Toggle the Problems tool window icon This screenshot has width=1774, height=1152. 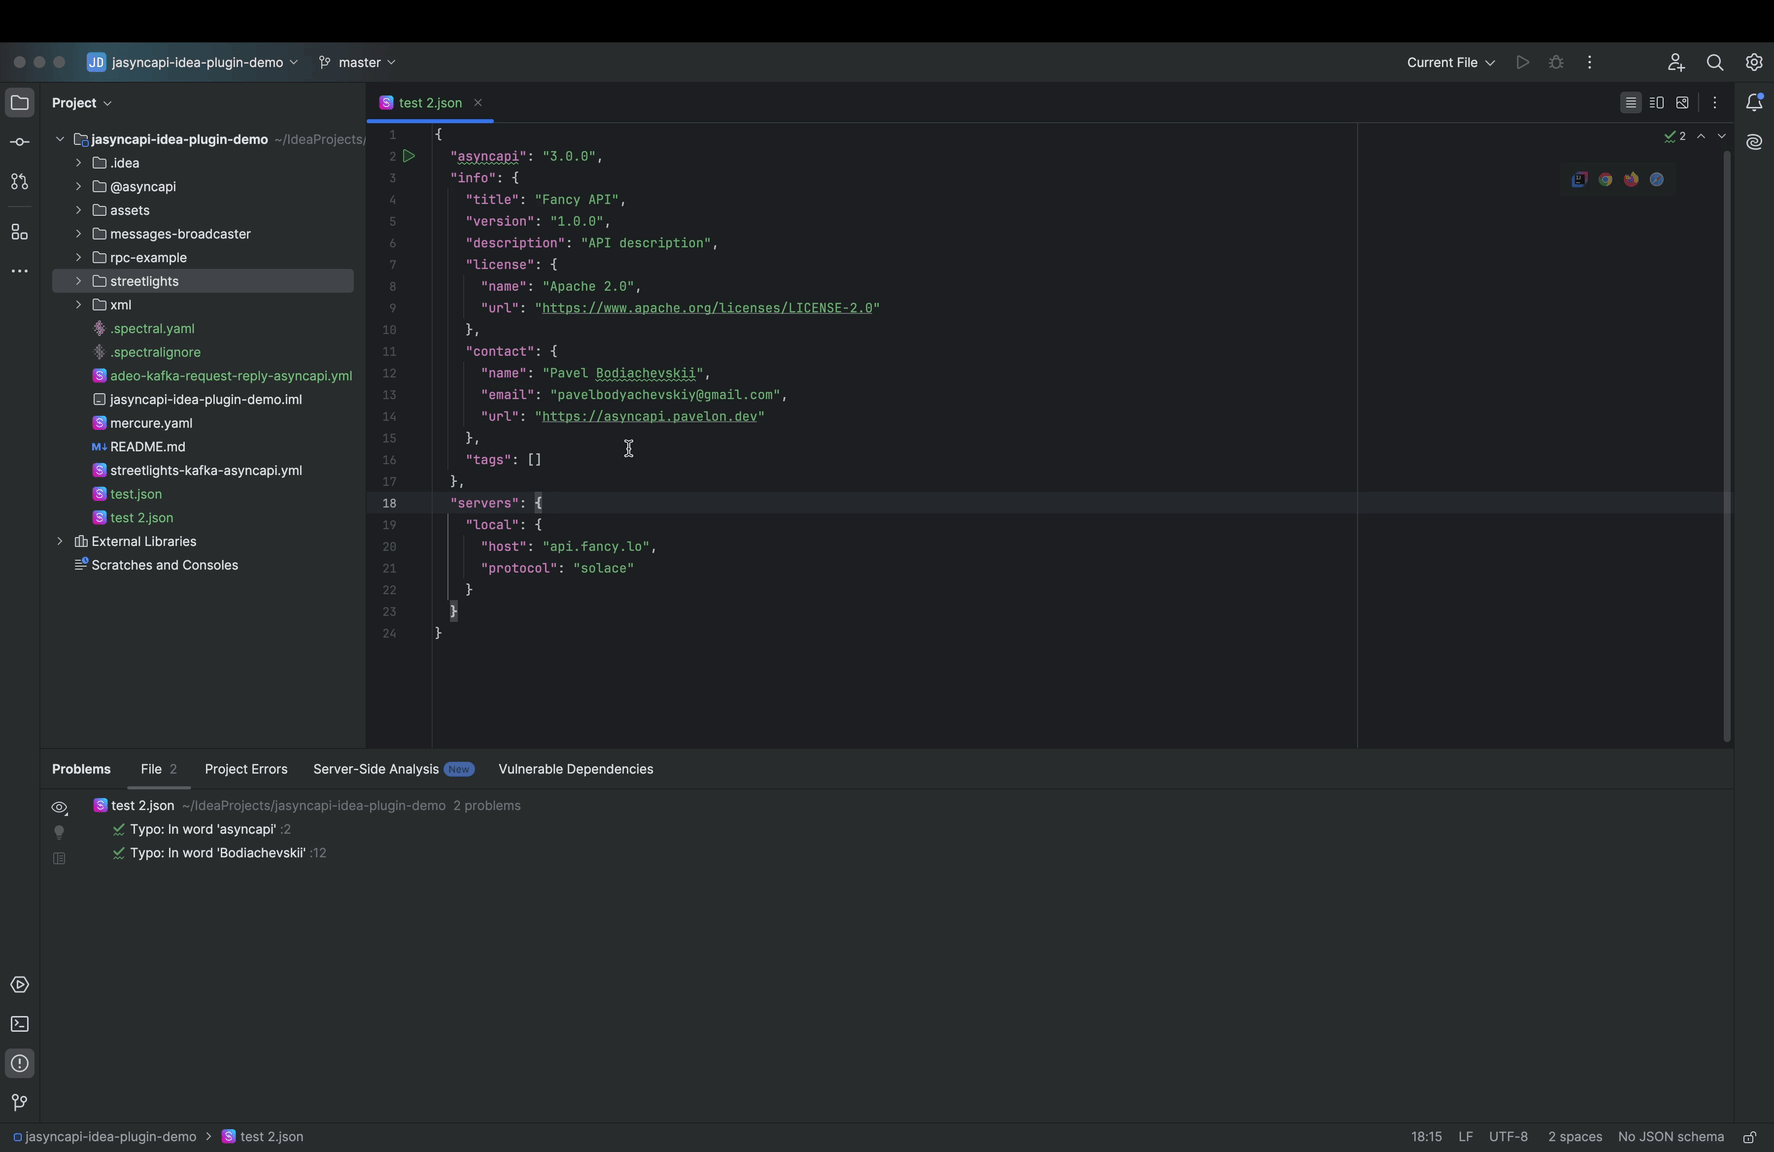pos(19,1063)
